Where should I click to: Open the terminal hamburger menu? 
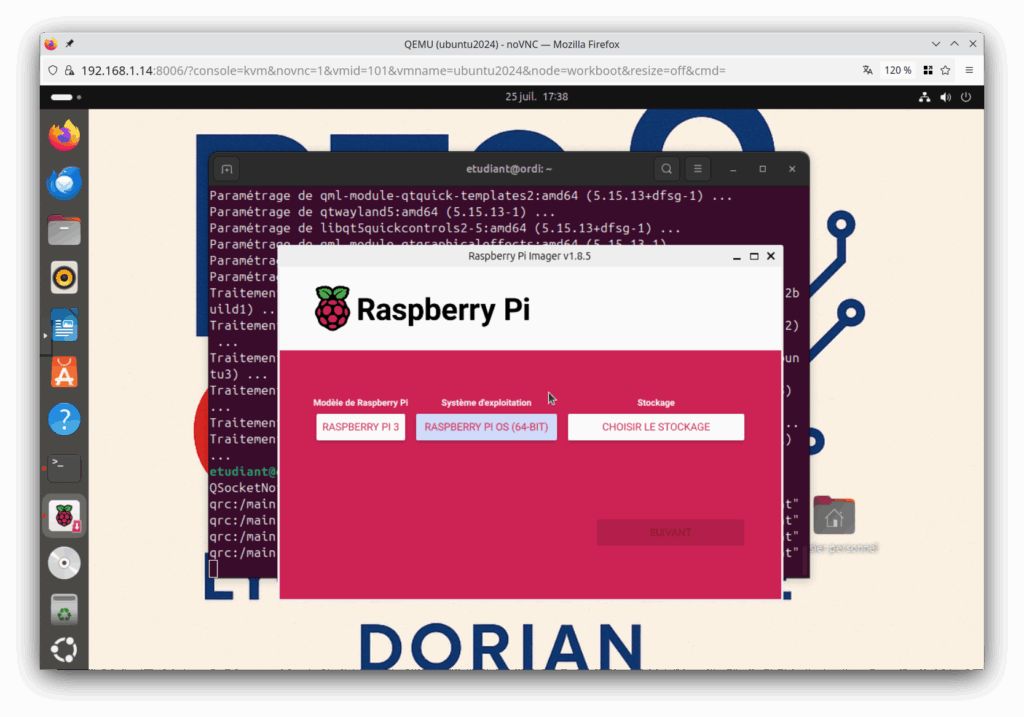tap(699, 169)
